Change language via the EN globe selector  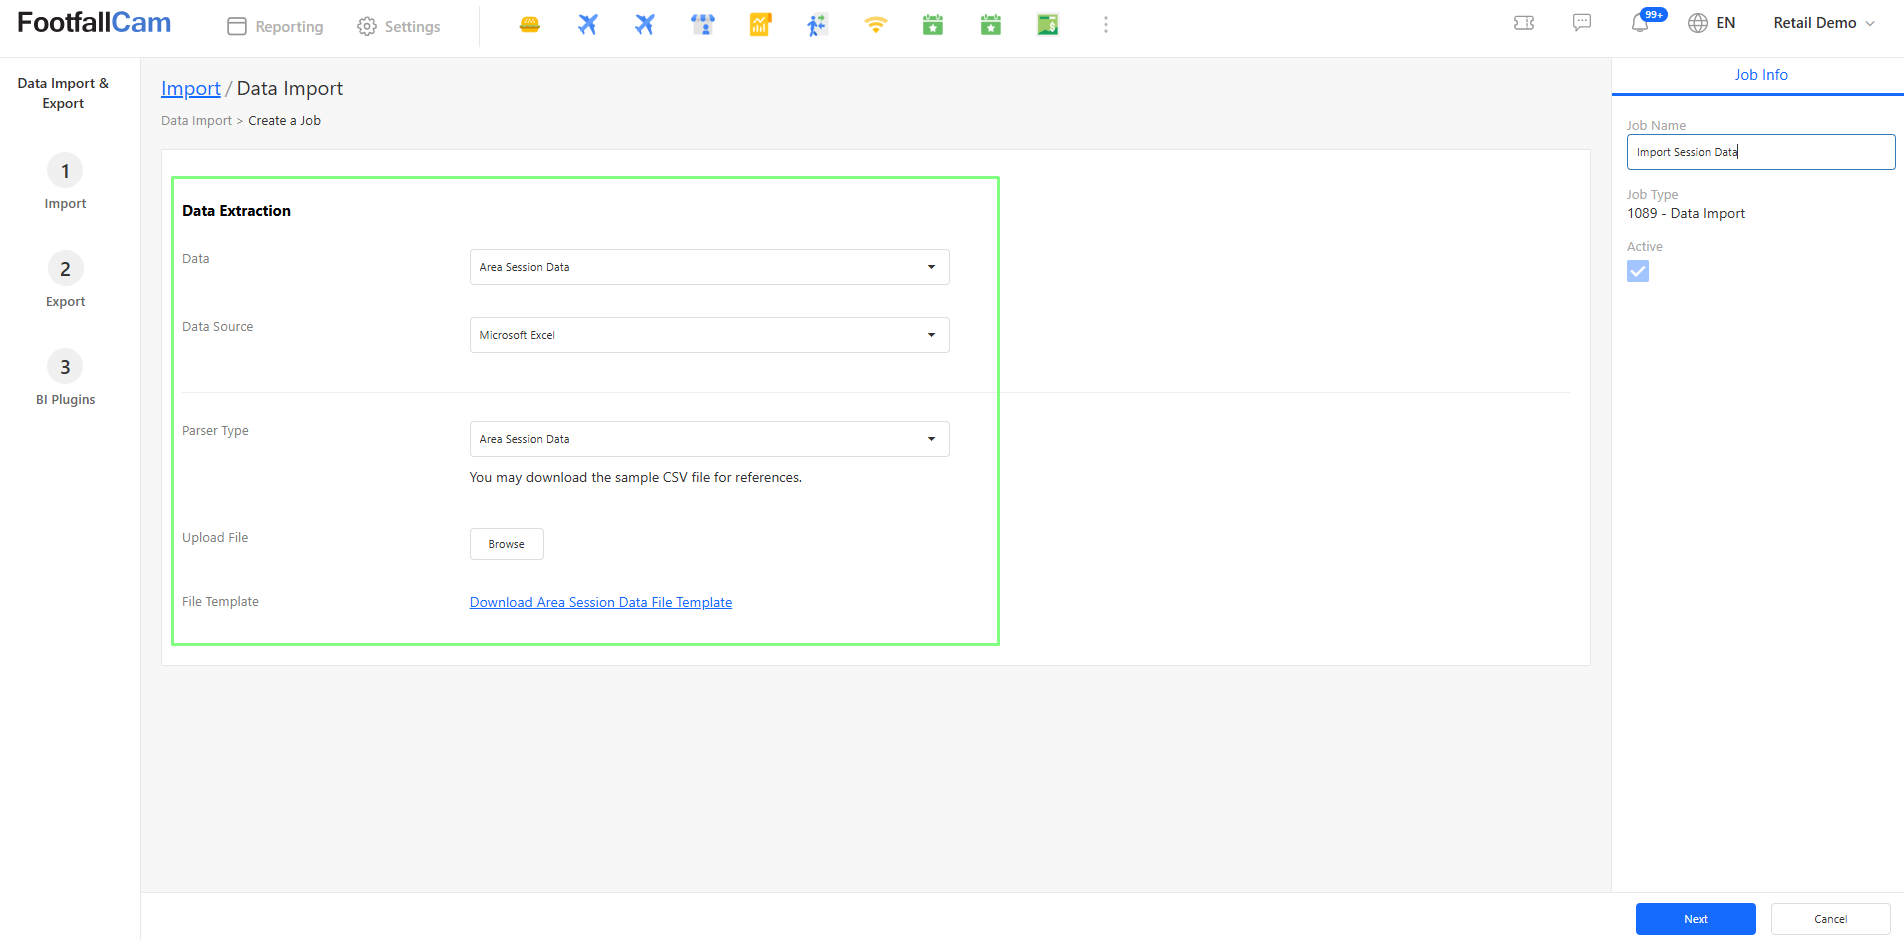pos(1711,23)
